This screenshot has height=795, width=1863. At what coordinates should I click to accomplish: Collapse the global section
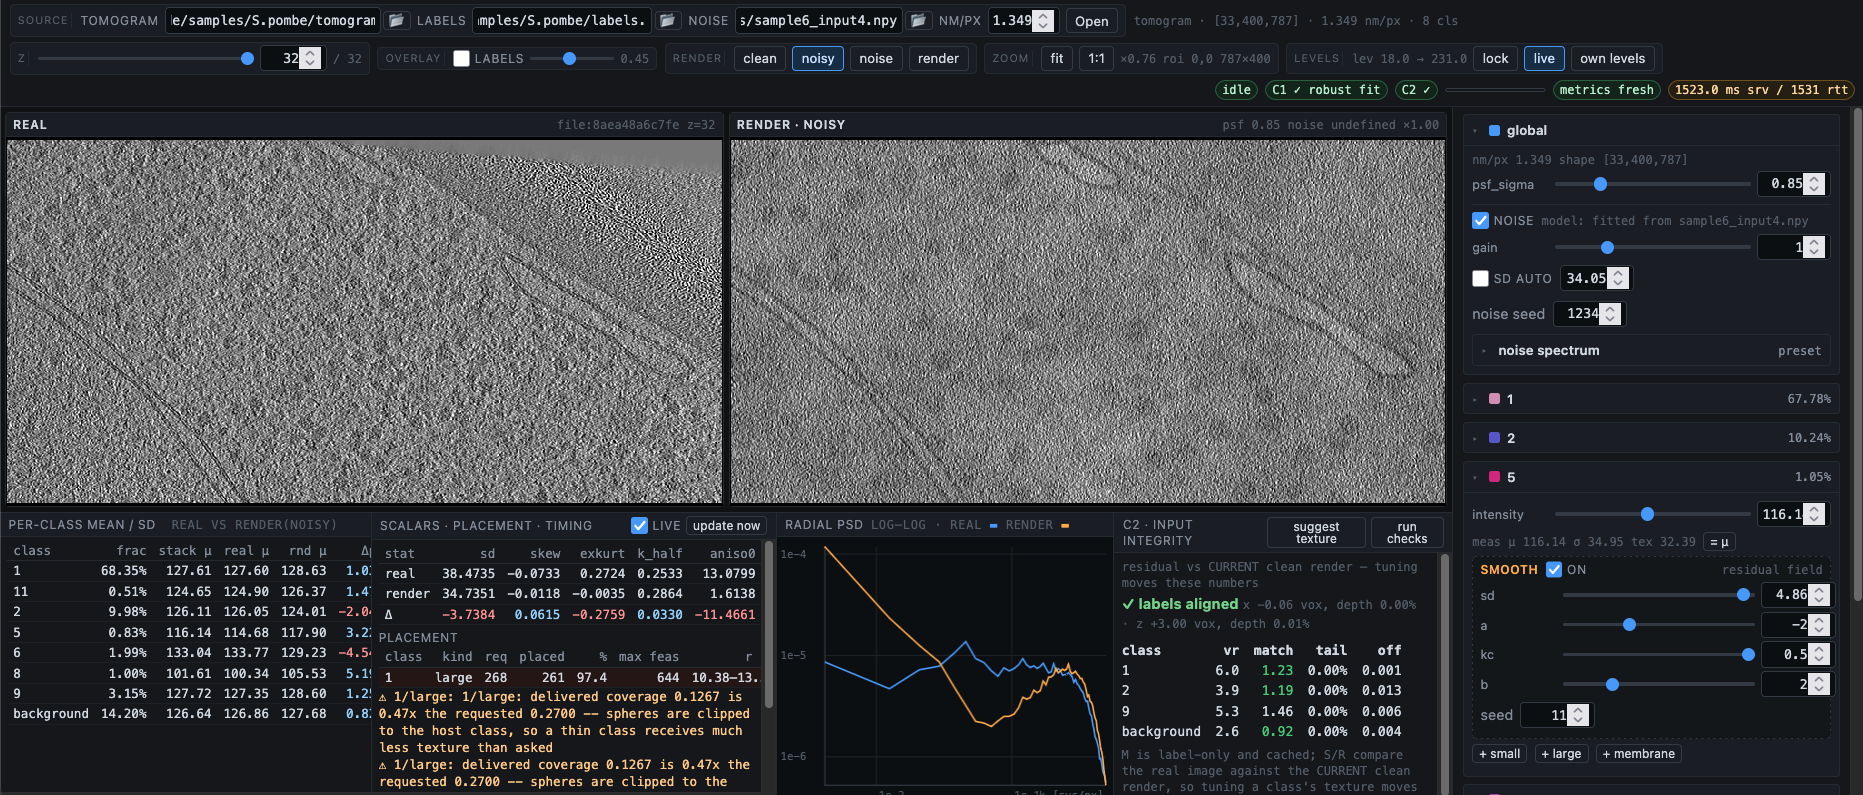pos(1475,130)
